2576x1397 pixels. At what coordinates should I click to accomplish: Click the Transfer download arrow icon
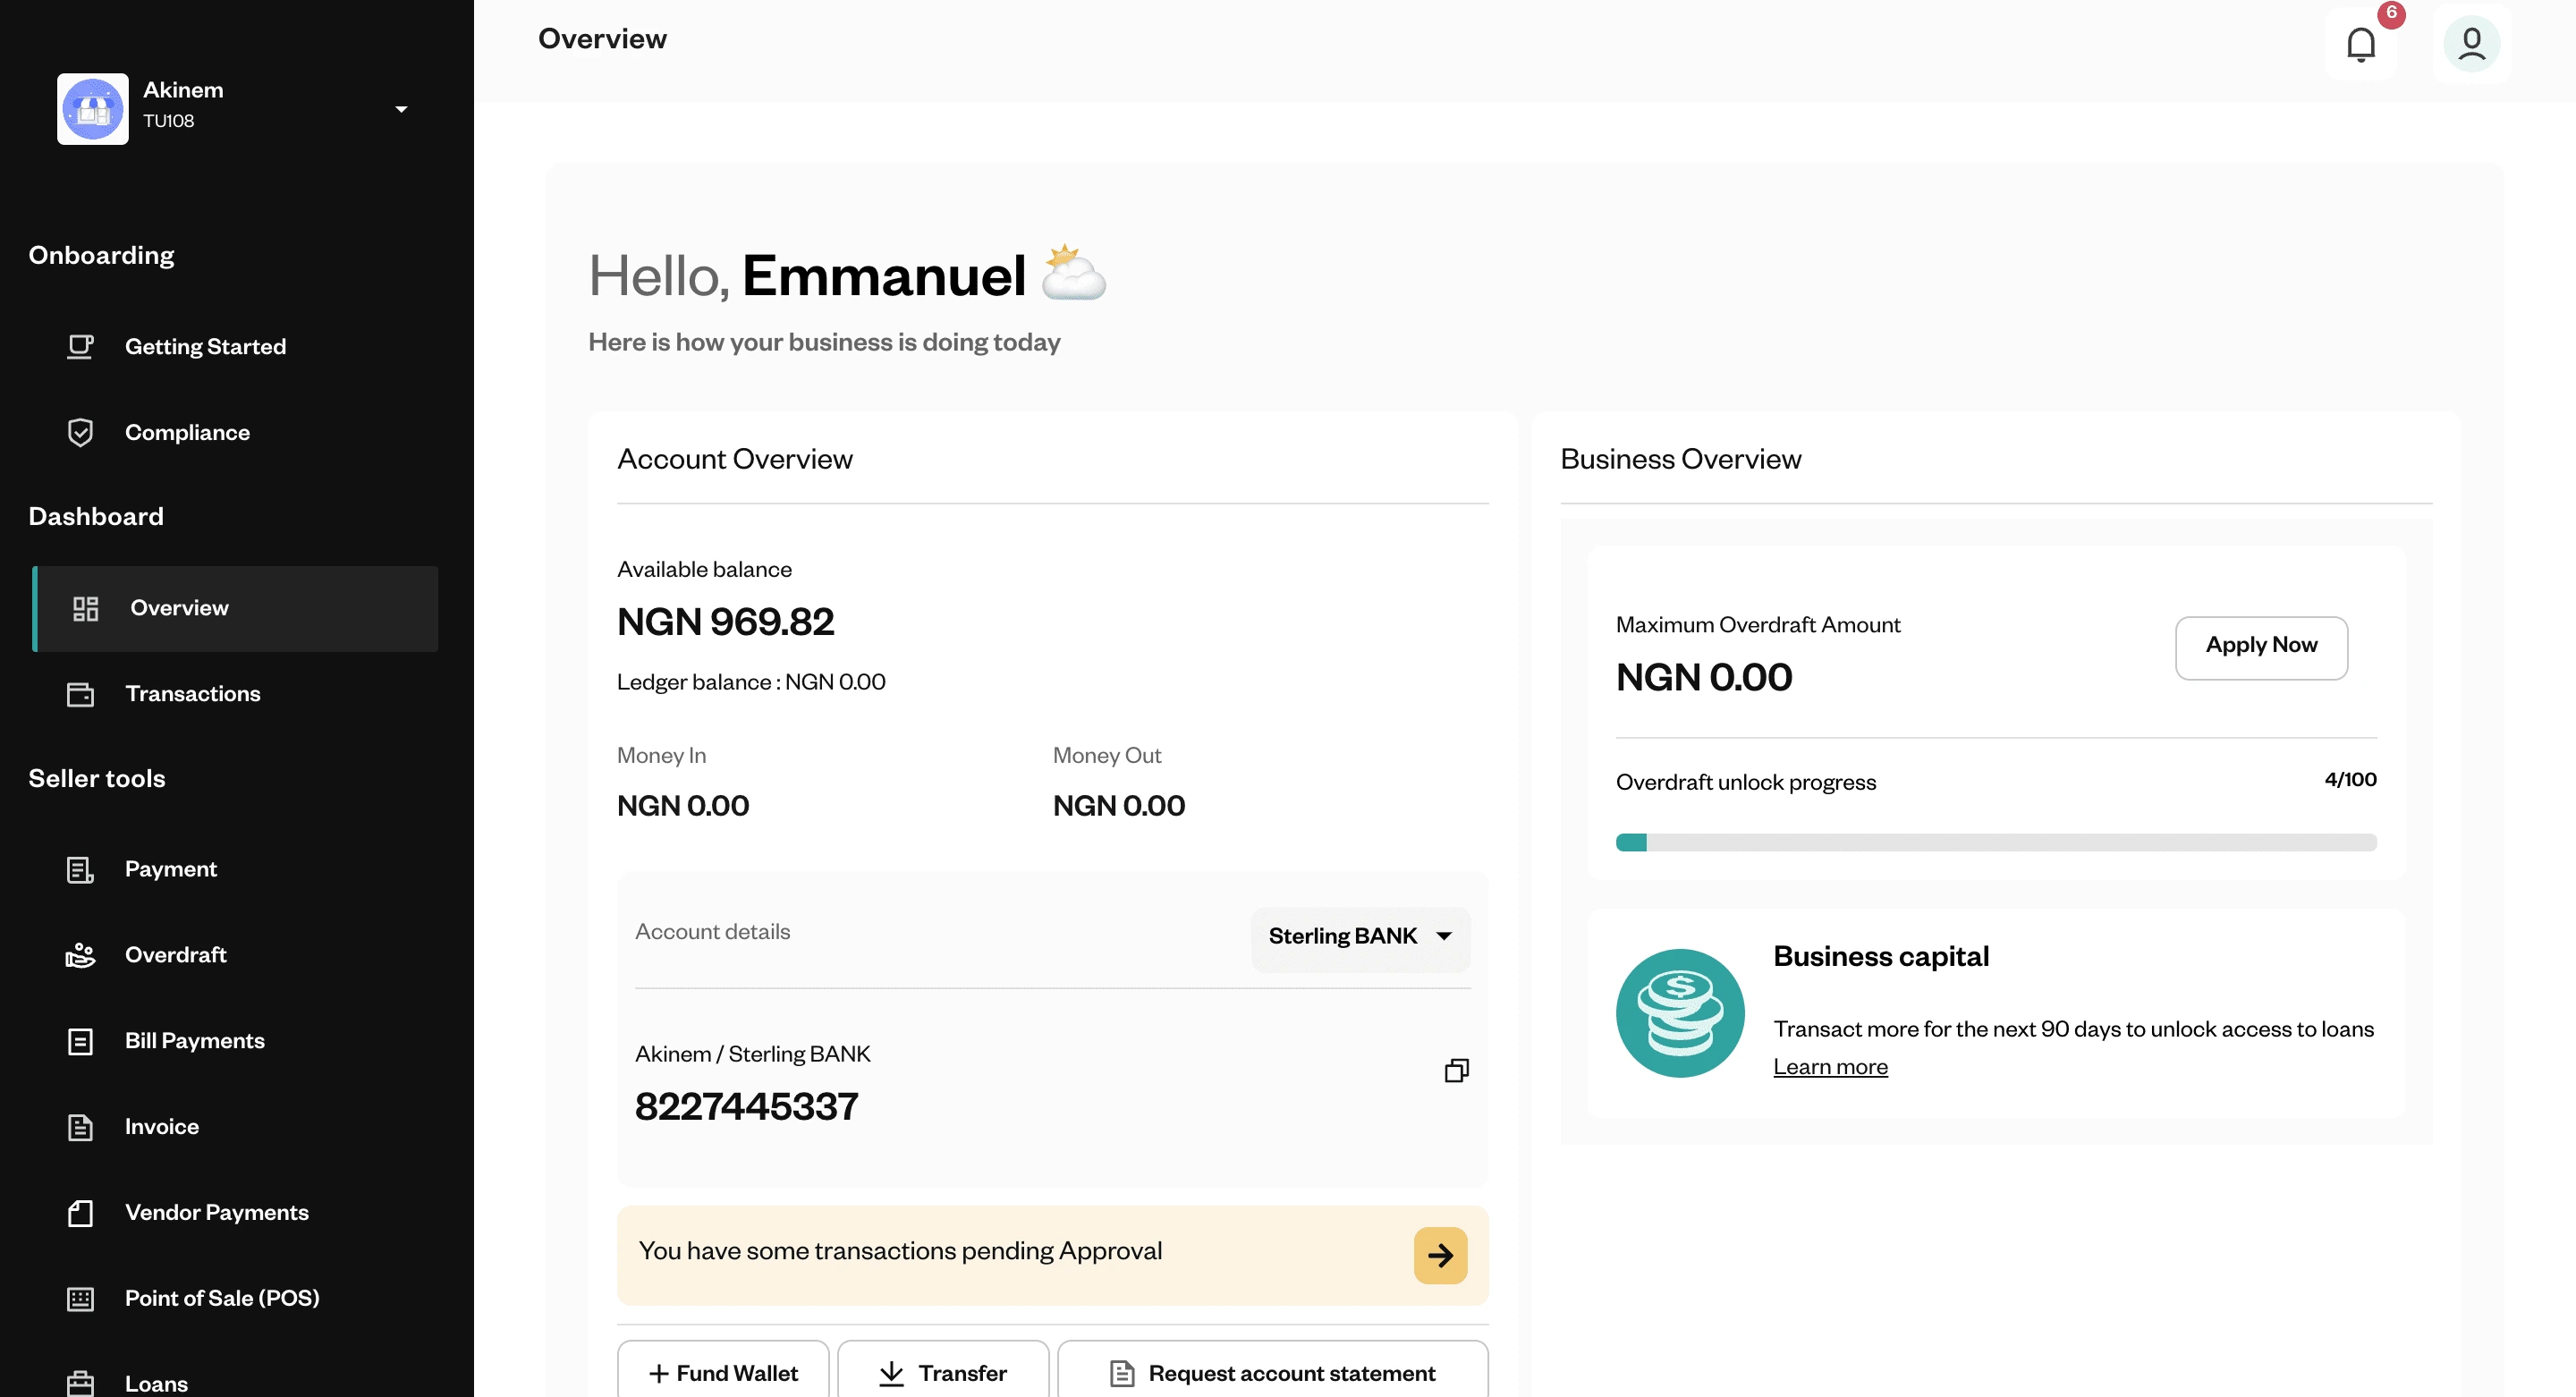point(891,1374)
